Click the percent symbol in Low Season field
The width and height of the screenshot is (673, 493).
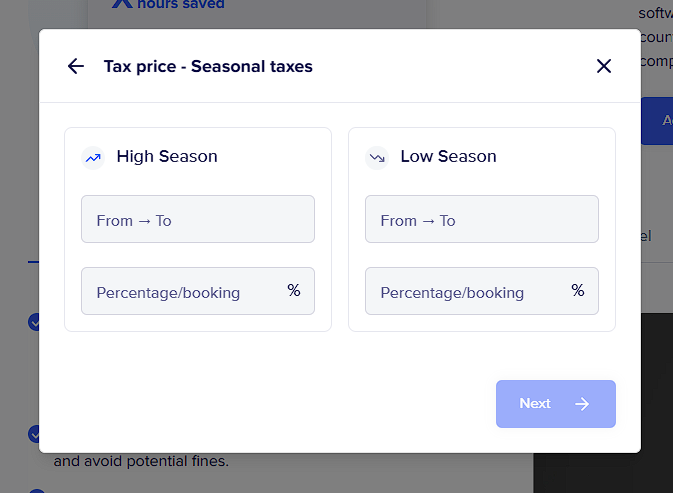click(577, 291)
